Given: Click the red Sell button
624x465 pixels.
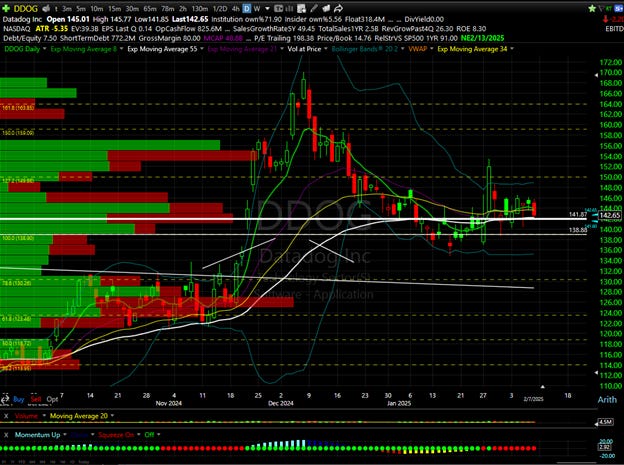Looking at the screenshot, I should point(36,399).
